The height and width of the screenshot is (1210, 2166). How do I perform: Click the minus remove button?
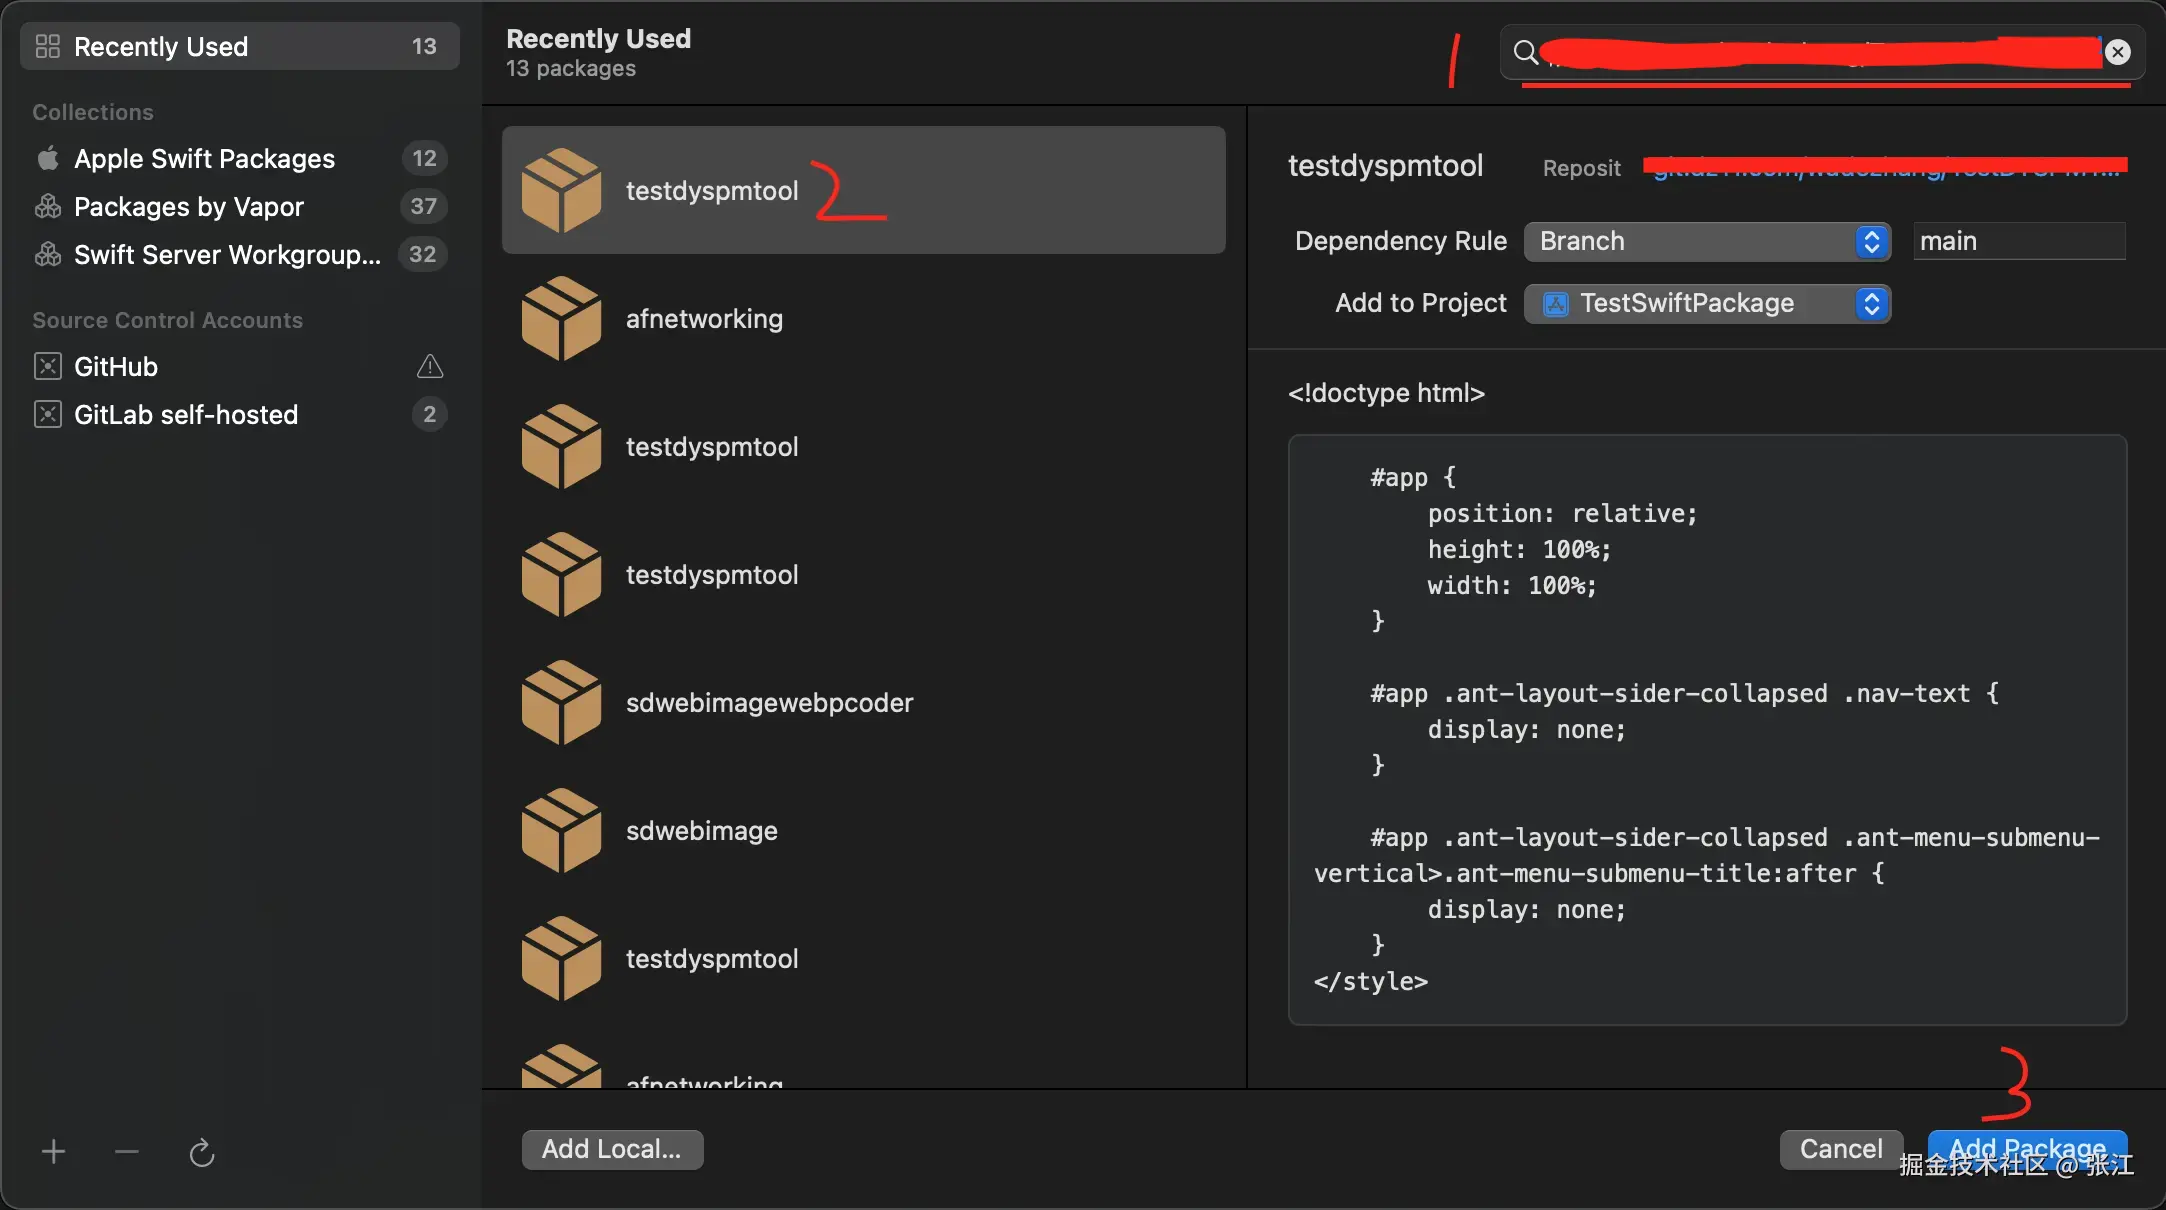coord(127,1152)
